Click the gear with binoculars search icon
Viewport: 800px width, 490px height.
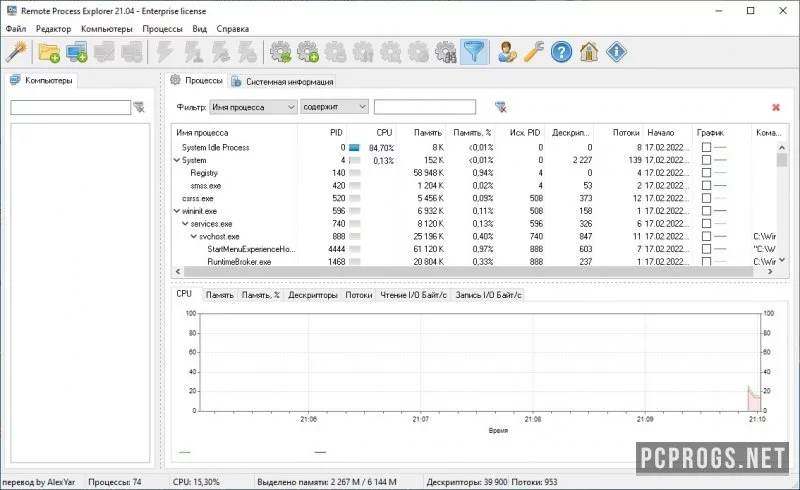click(x=446, y=52)
